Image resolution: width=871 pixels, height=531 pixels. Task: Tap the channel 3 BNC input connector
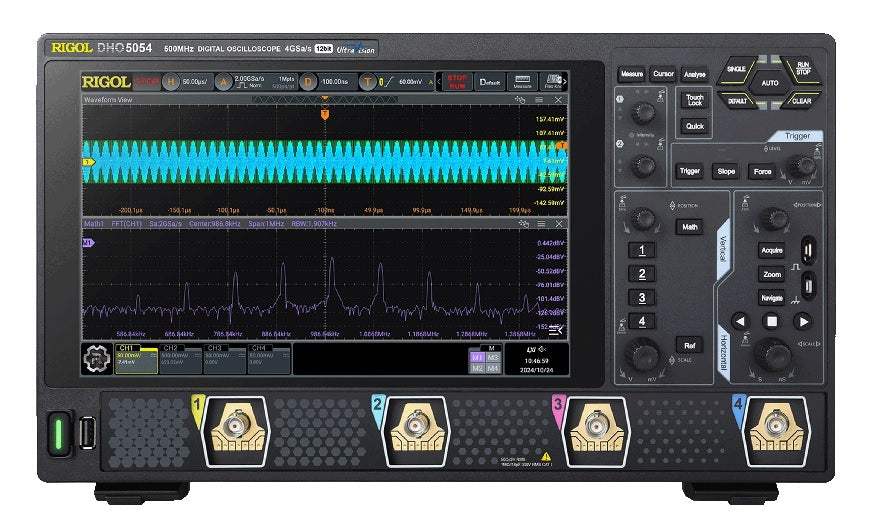pos(596,427)
